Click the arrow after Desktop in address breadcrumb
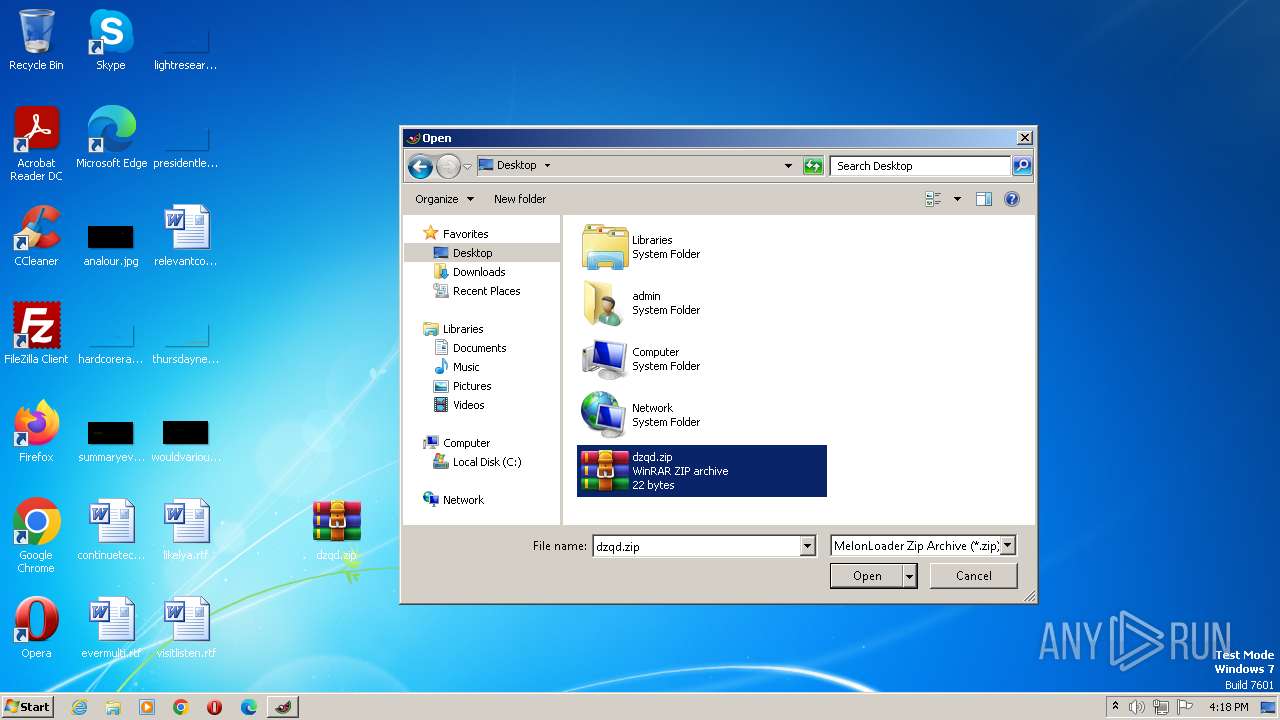The image size is (1280, 720). coord(547,166)
